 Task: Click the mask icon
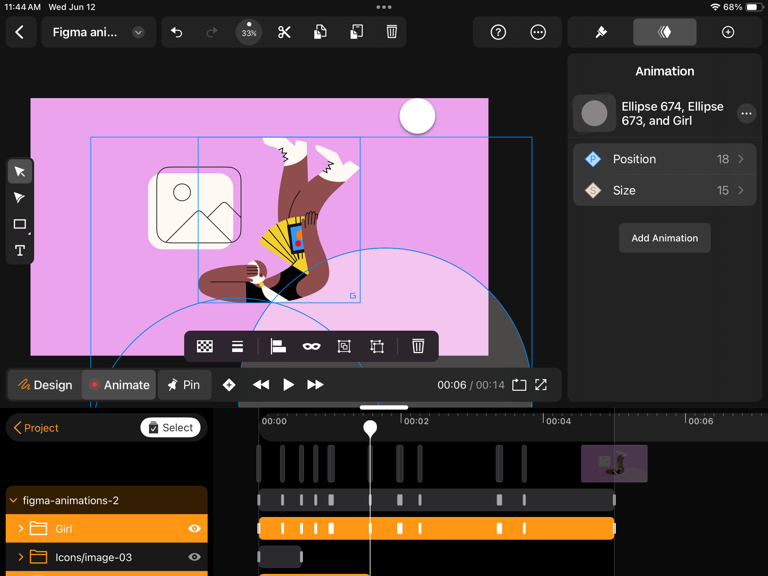(312, 346)
